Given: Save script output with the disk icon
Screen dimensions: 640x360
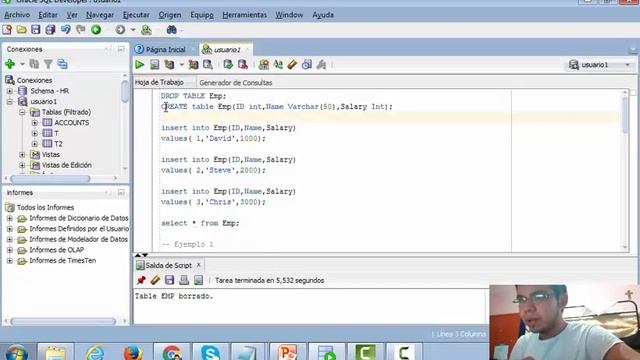Looking at the screenshot, I should click(169, 280).
